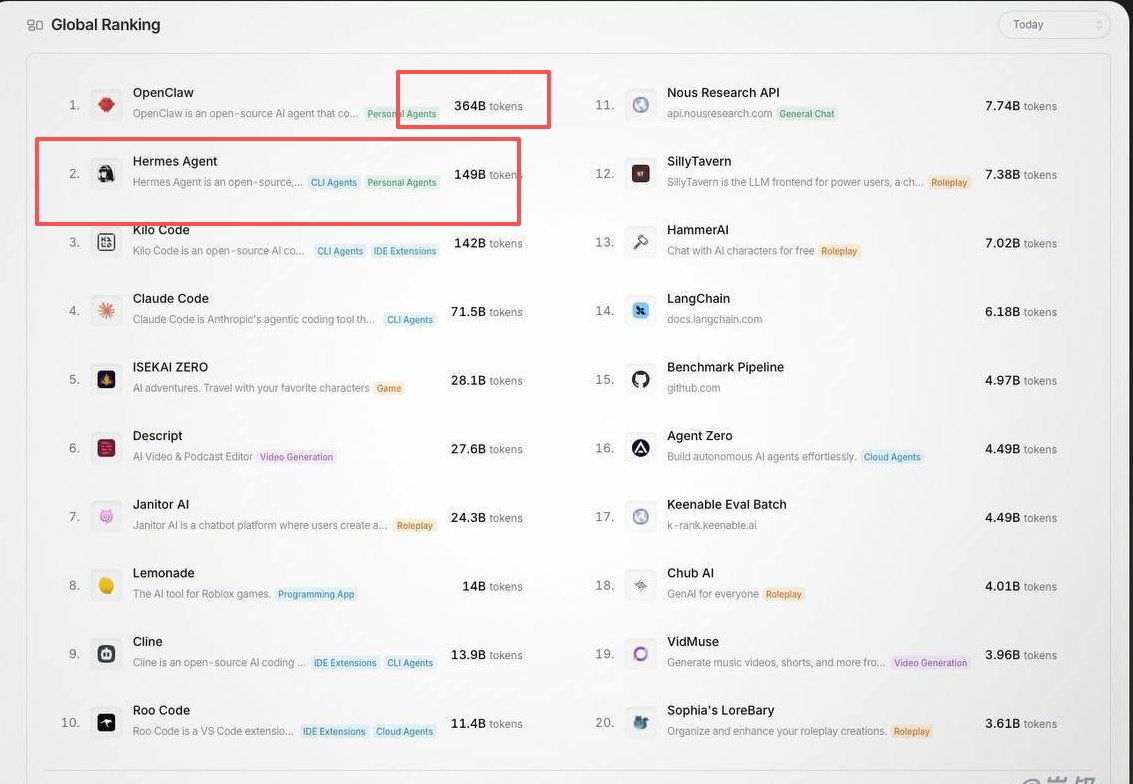Open the Nous Research API title link
Screen dimensions: 1133x784
tap(723, 93)
